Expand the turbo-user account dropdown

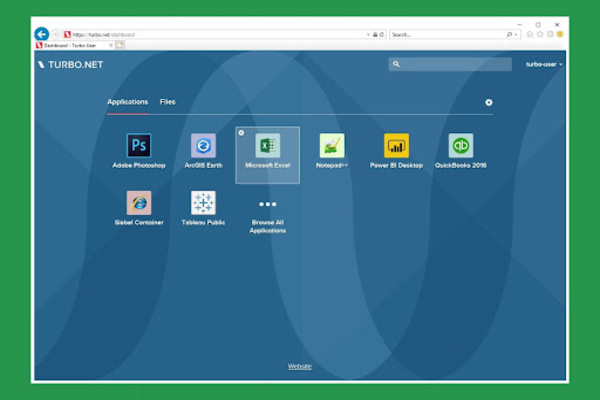pos(544,64)
